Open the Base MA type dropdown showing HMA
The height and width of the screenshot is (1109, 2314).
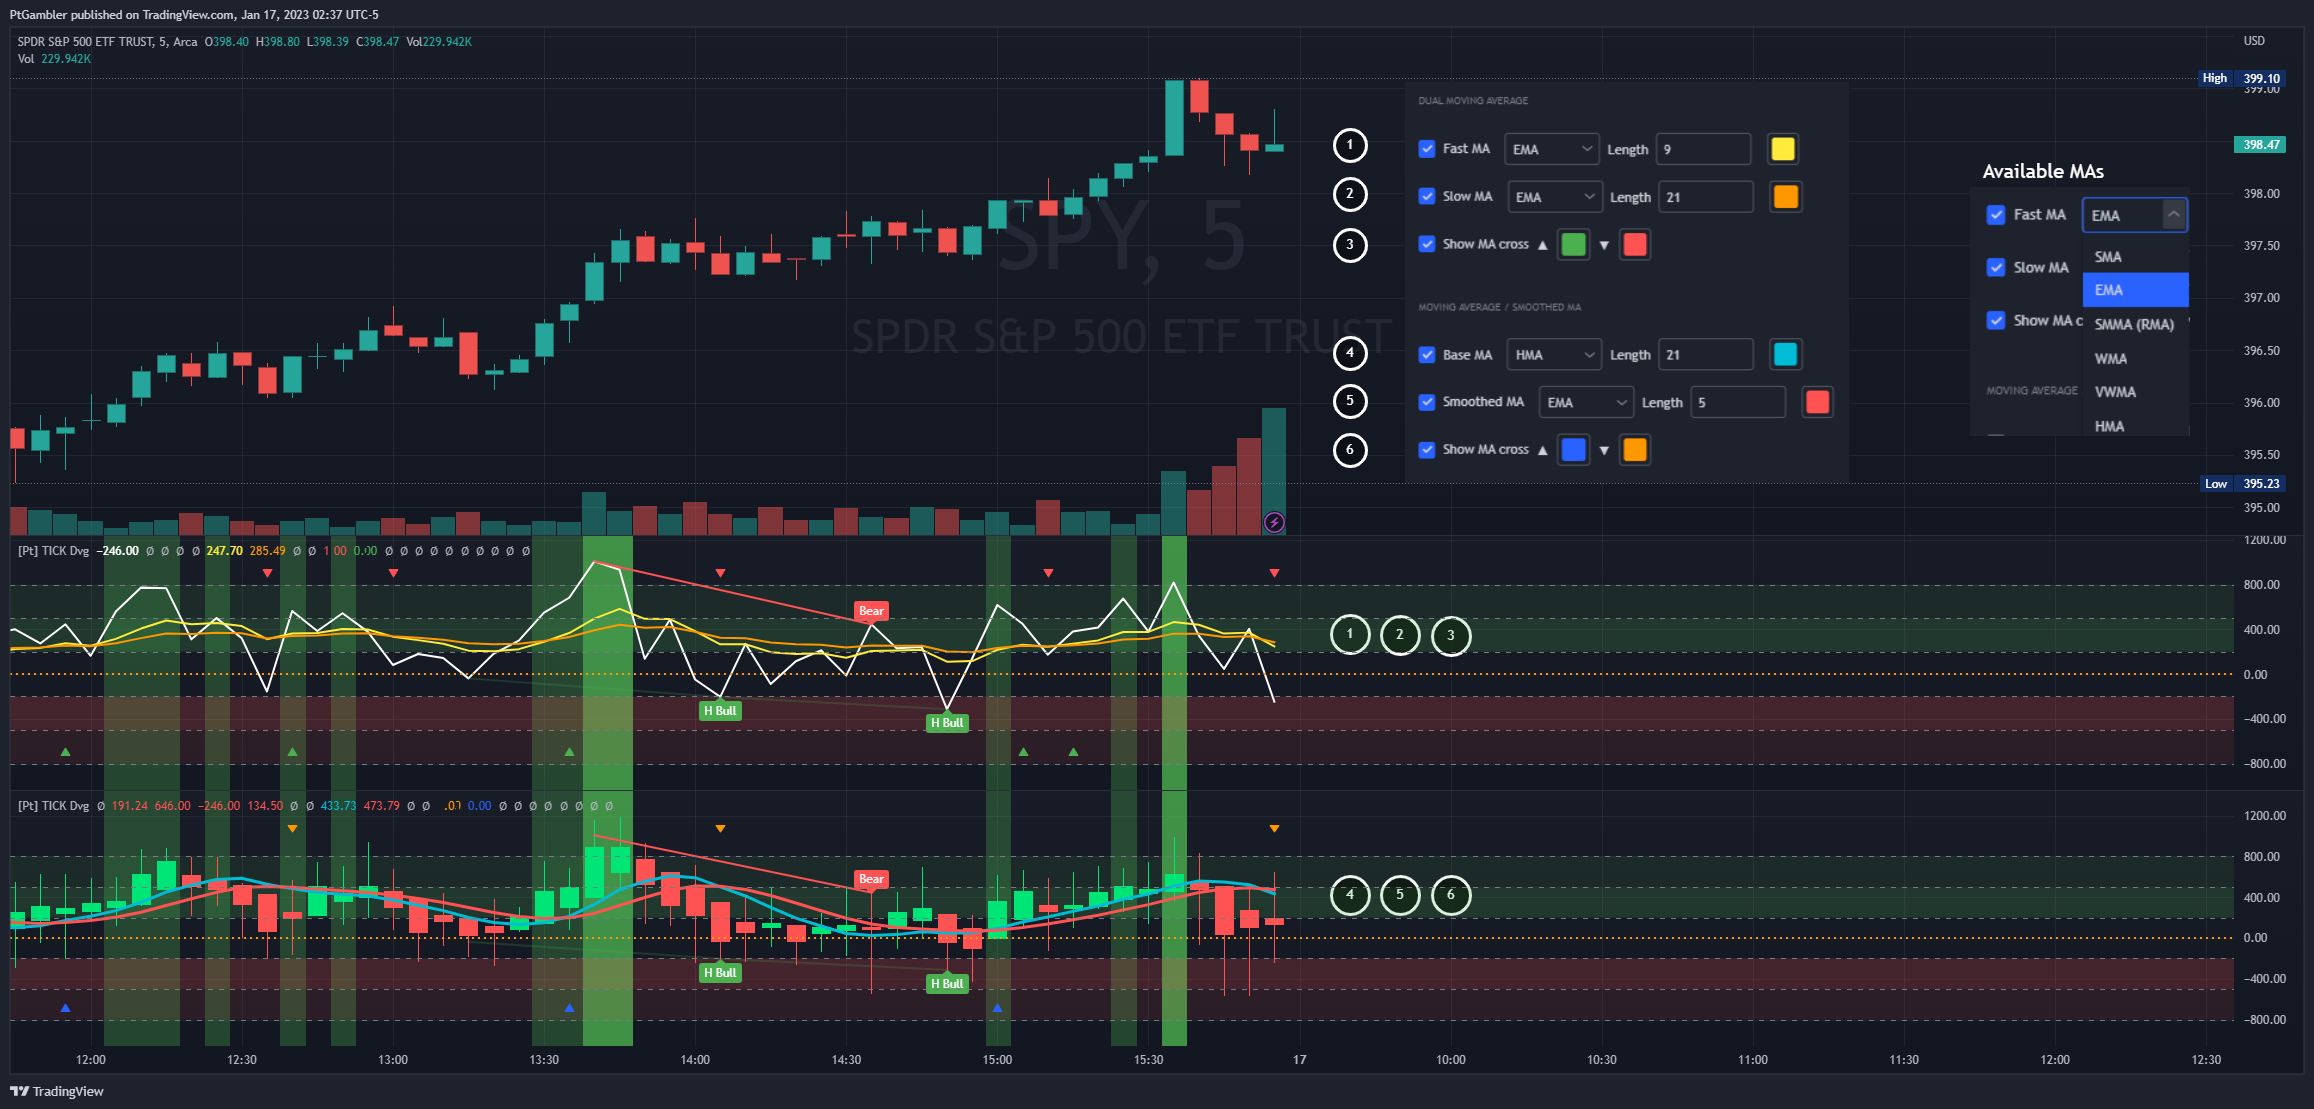pos(1554,355)
